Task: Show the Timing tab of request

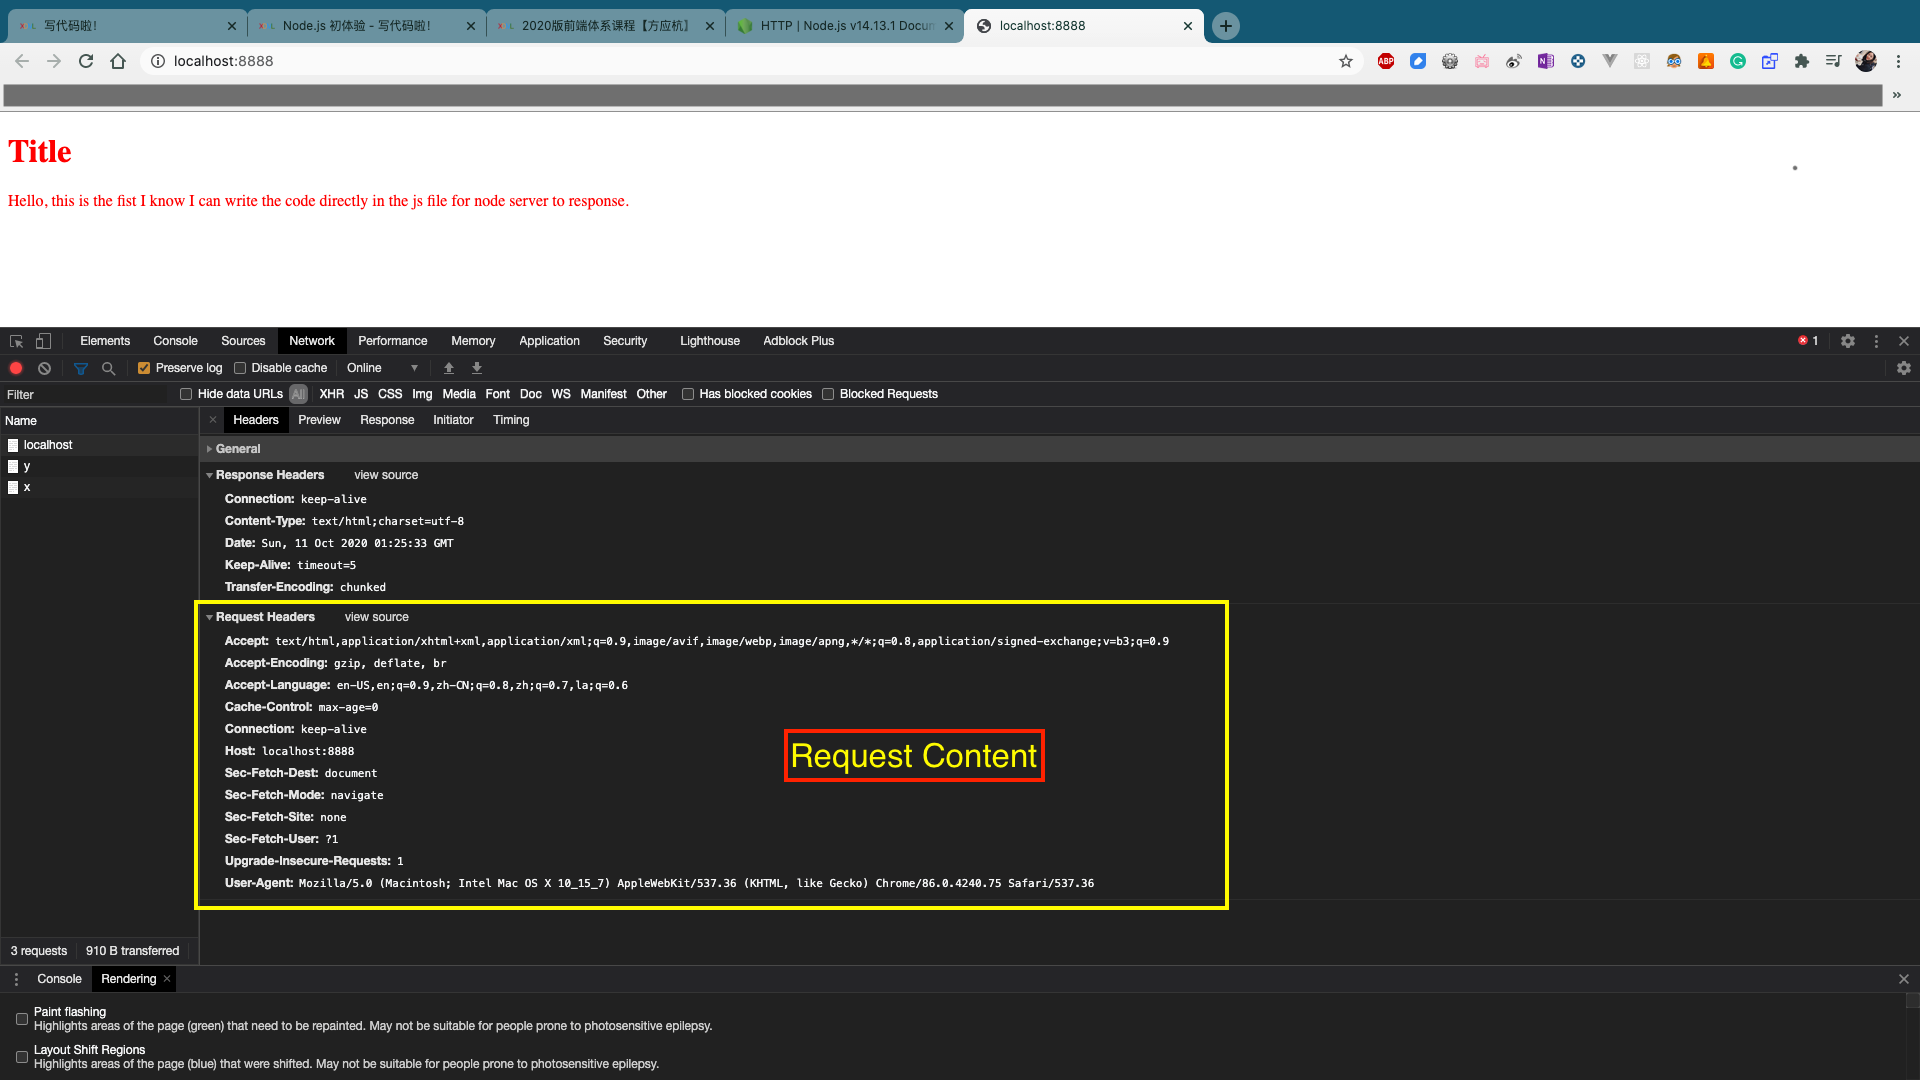Action: pos(511,420)
